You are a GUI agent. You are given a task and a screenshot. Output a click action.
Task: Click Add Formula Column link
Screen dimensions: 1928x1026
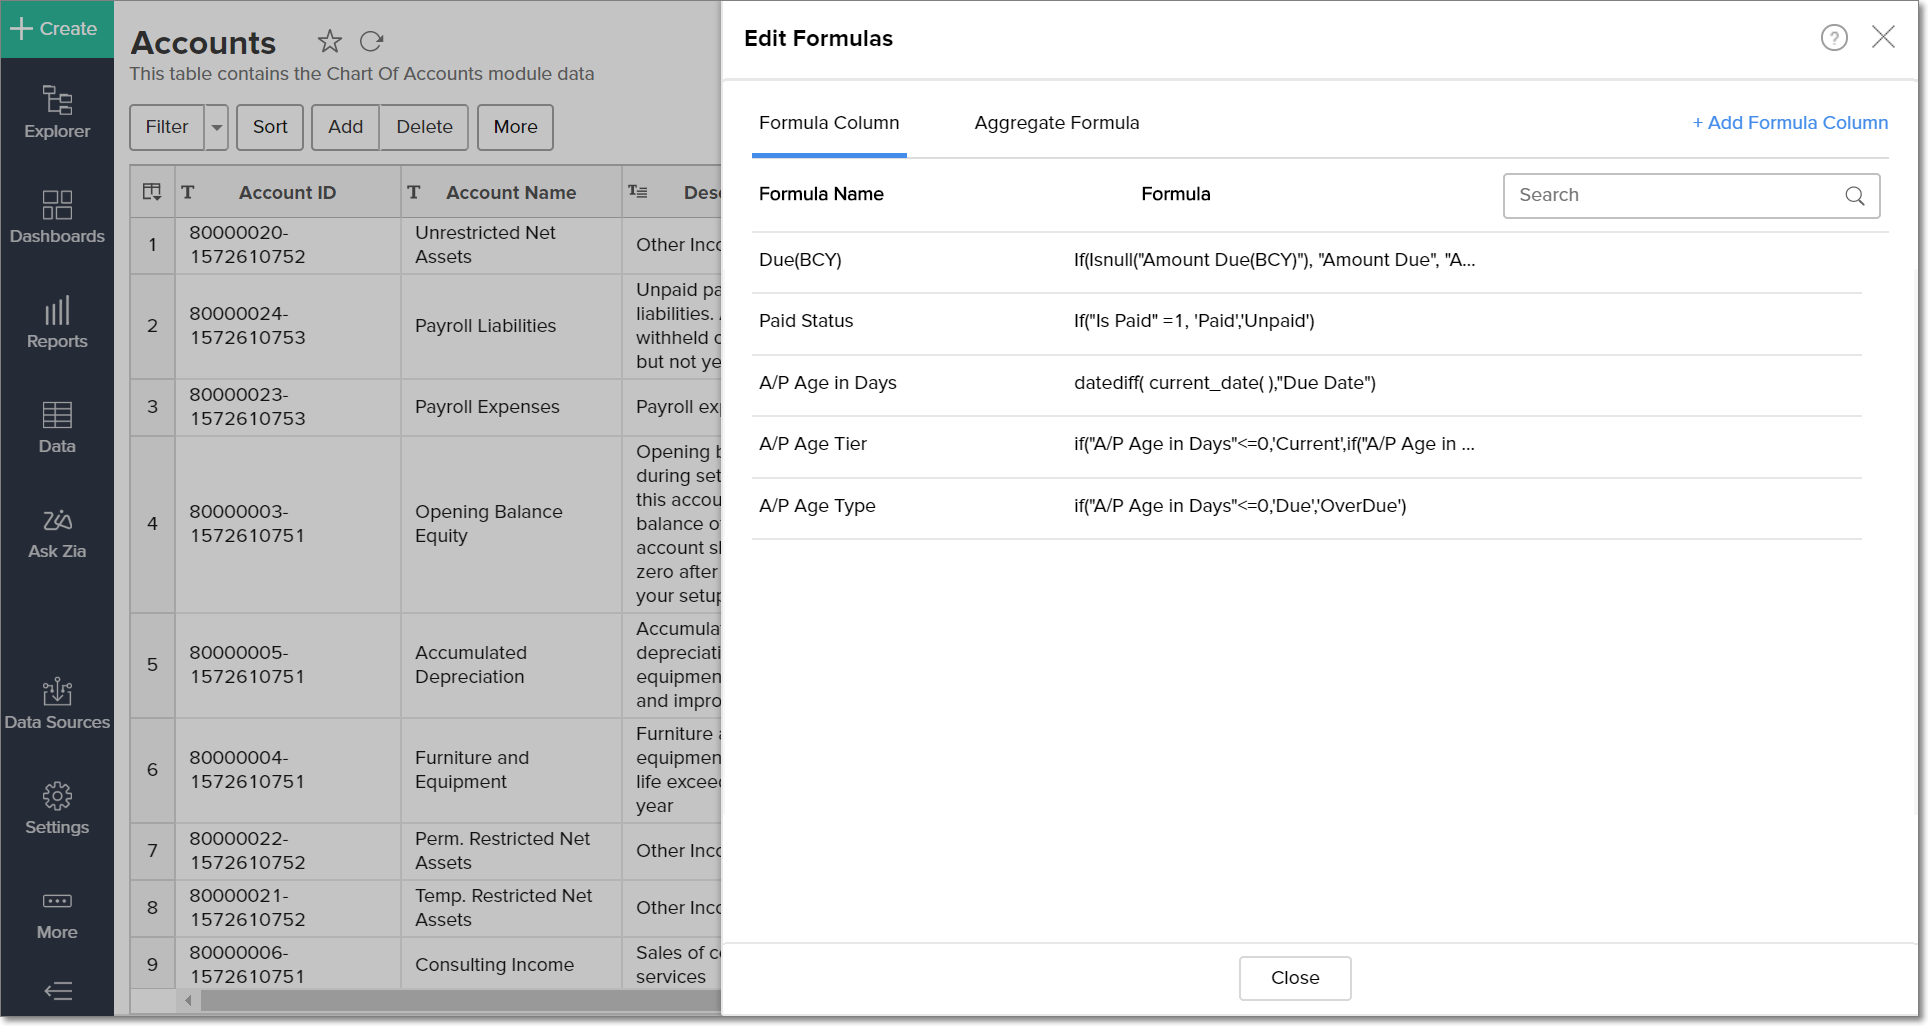pos(1790,123)
